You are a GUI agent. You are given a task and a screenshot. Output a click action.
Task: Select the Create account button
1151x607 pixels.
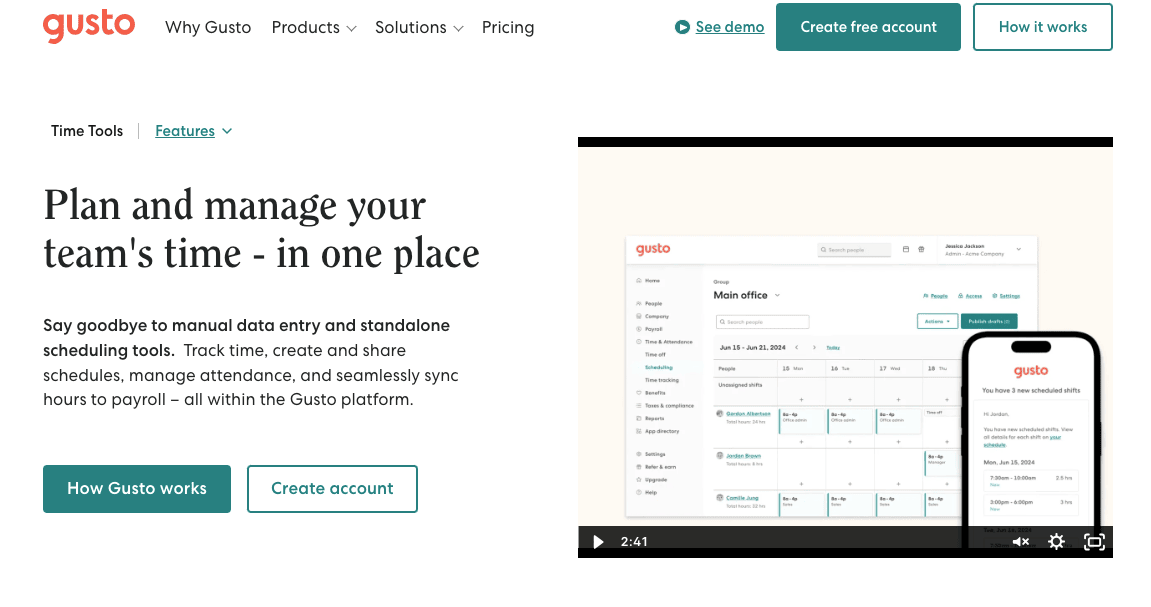pyautogui.click(x=332, y=489)
